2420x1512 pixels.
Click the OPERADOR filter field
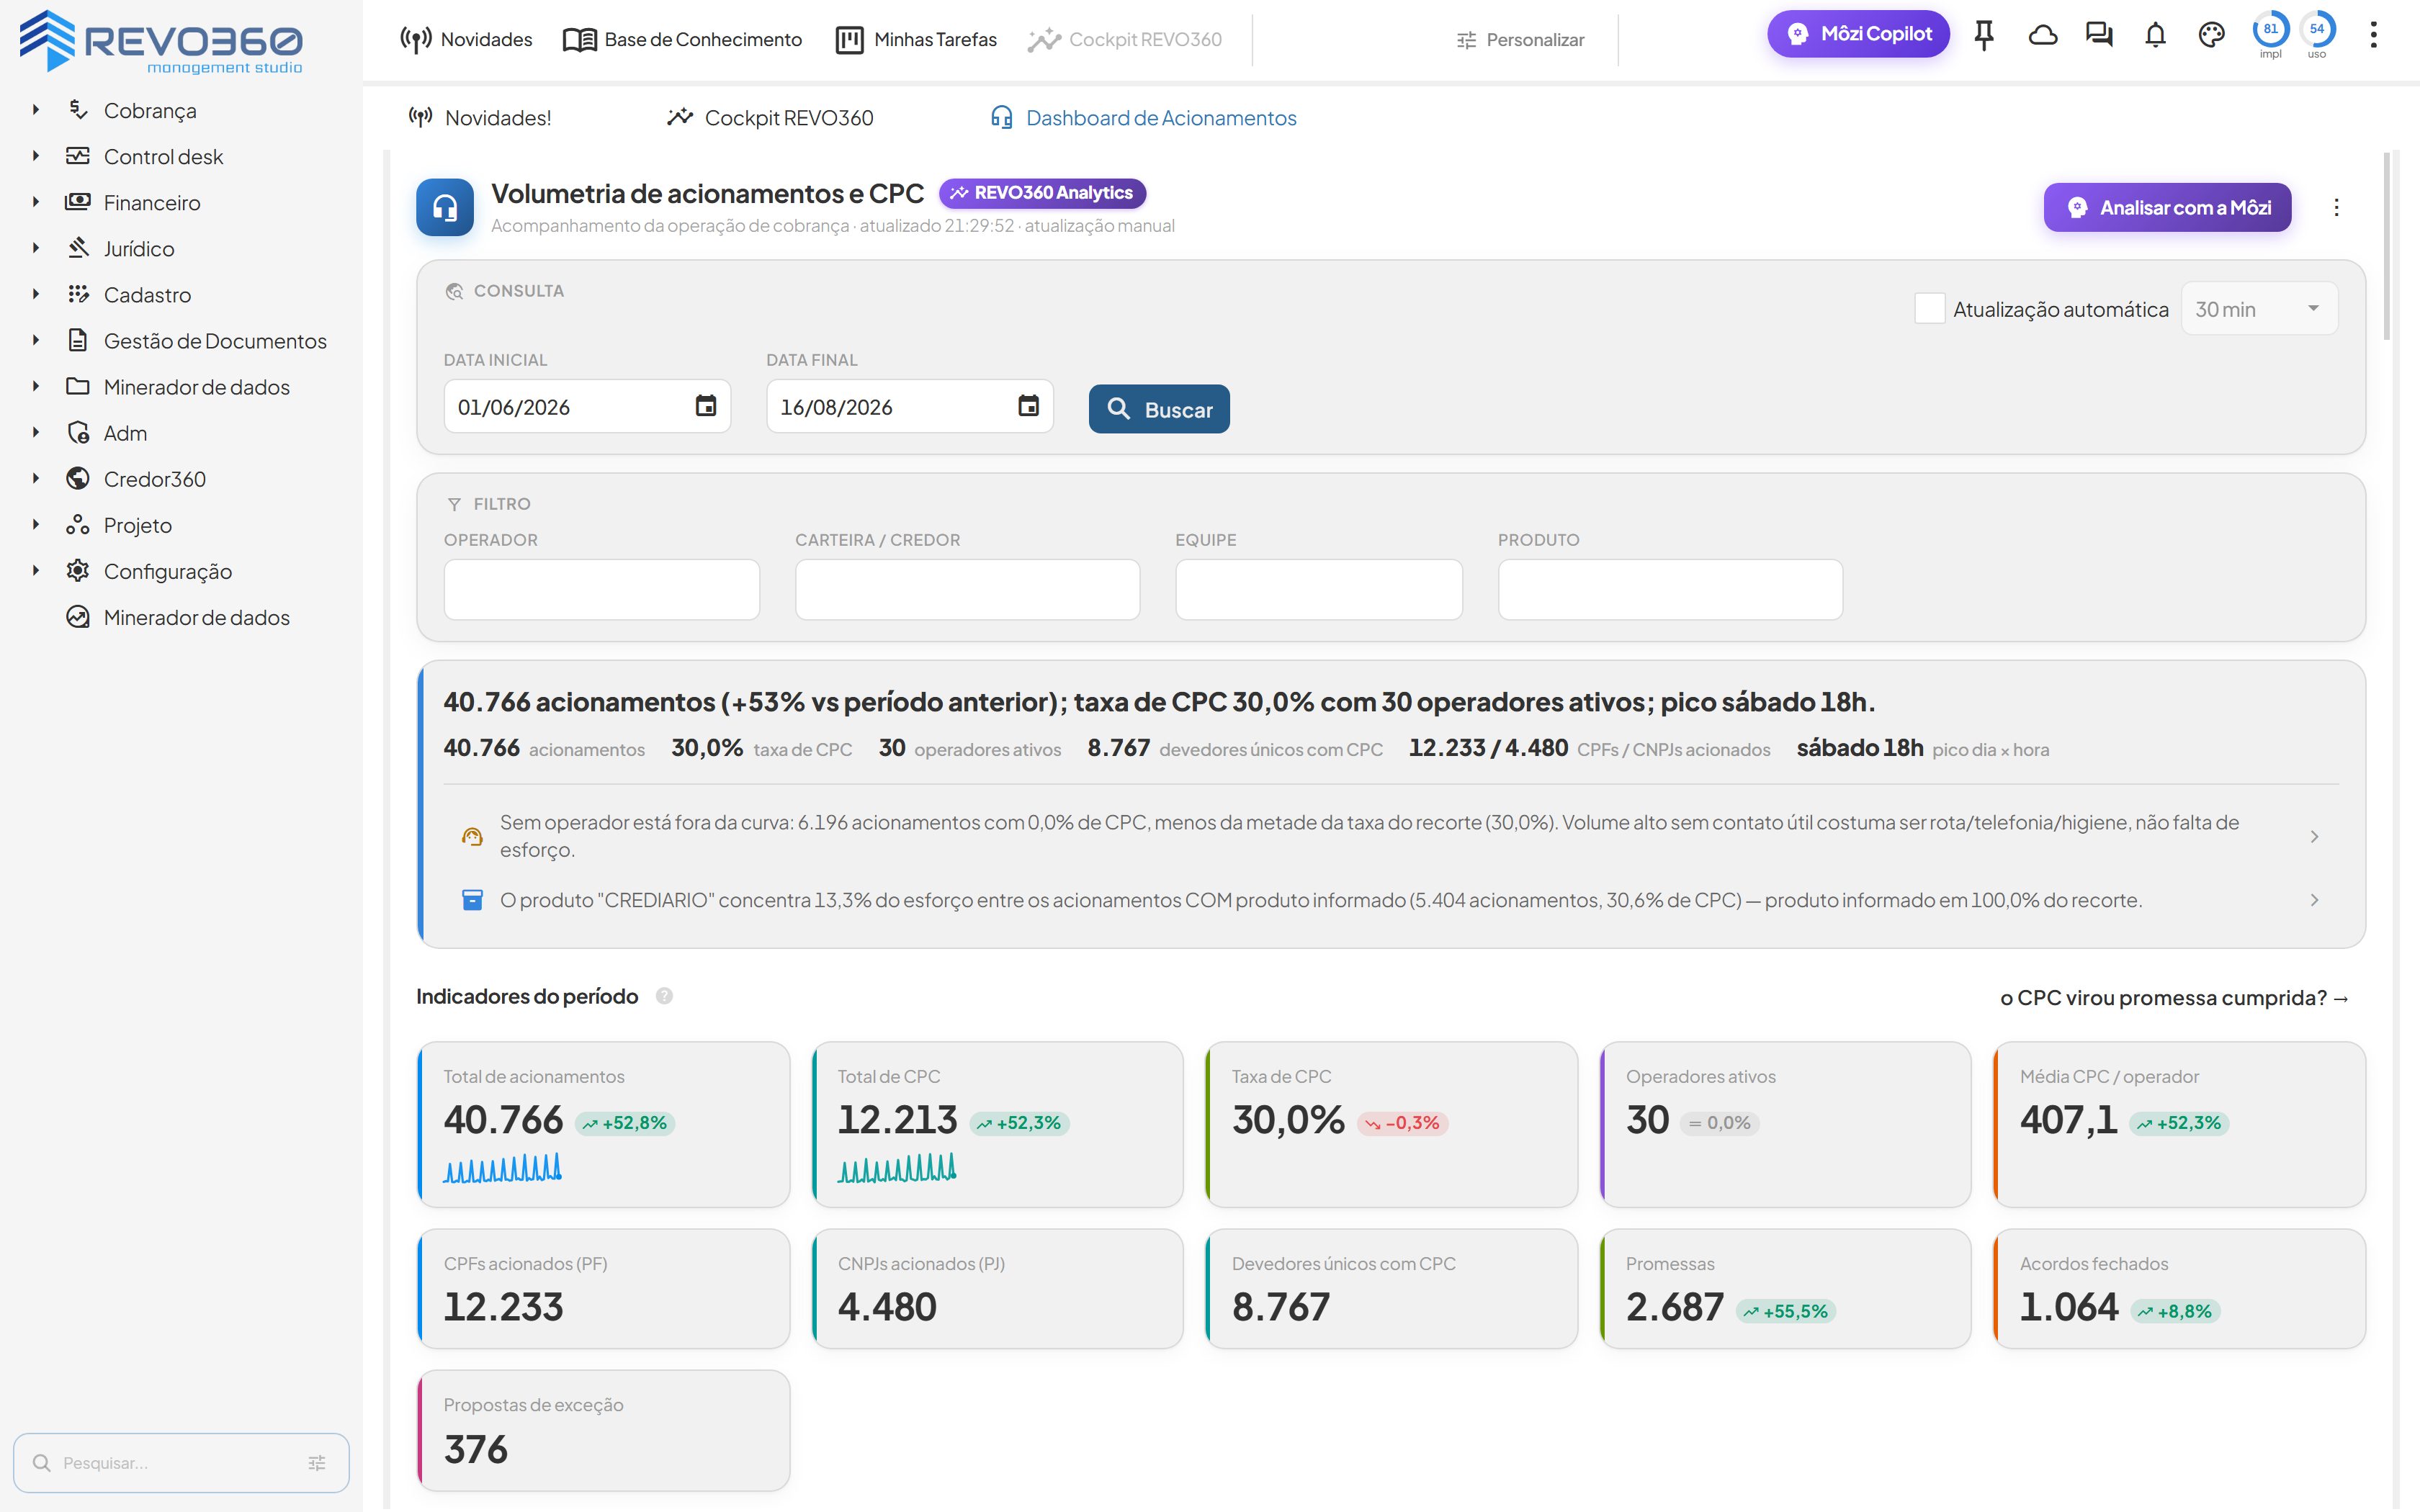pos(602,589)
